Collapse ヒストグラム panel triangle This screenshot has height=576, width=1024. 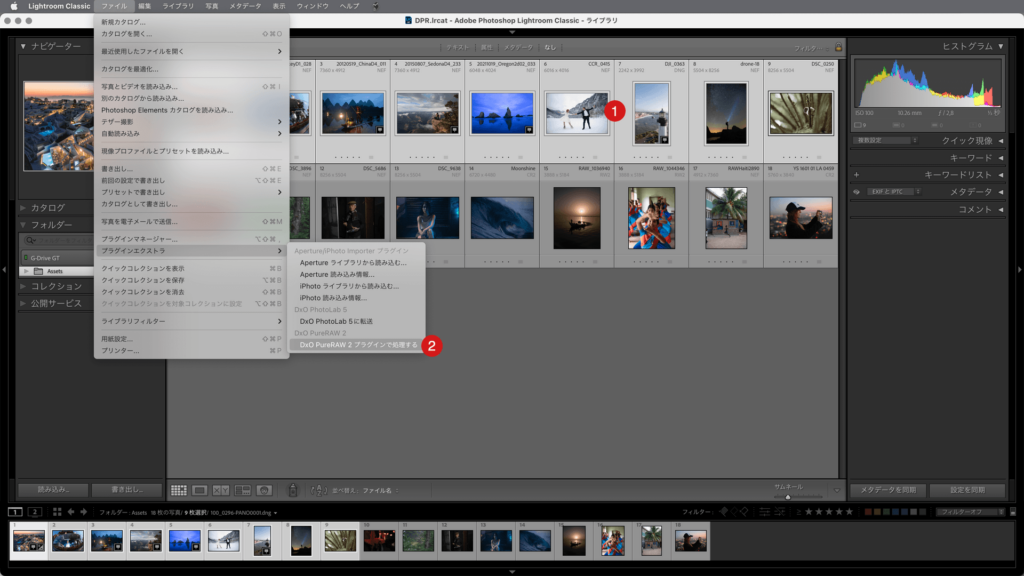coord(1000,46)
